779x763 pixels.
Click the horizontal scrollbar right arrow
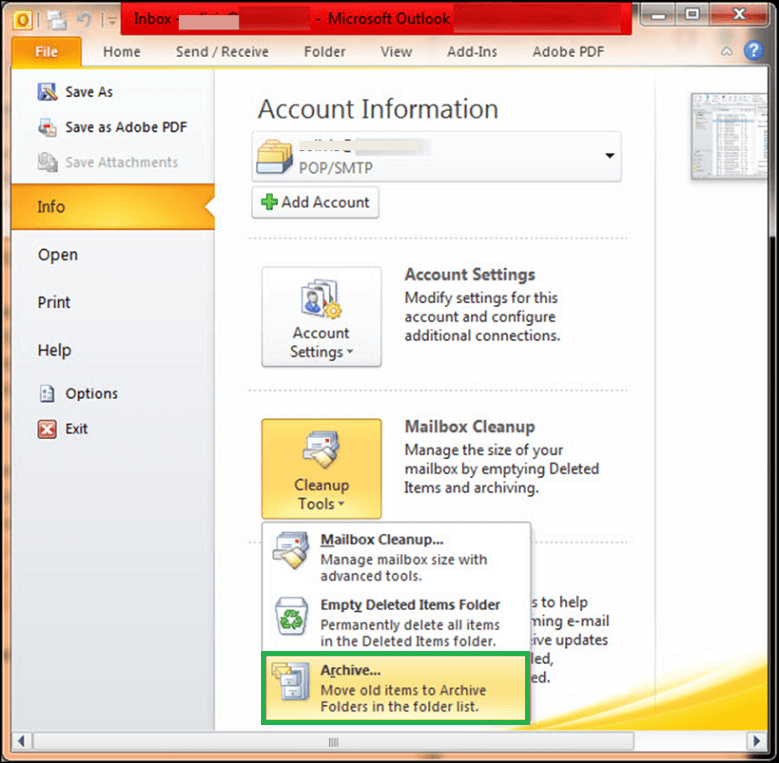click(756, 742)
